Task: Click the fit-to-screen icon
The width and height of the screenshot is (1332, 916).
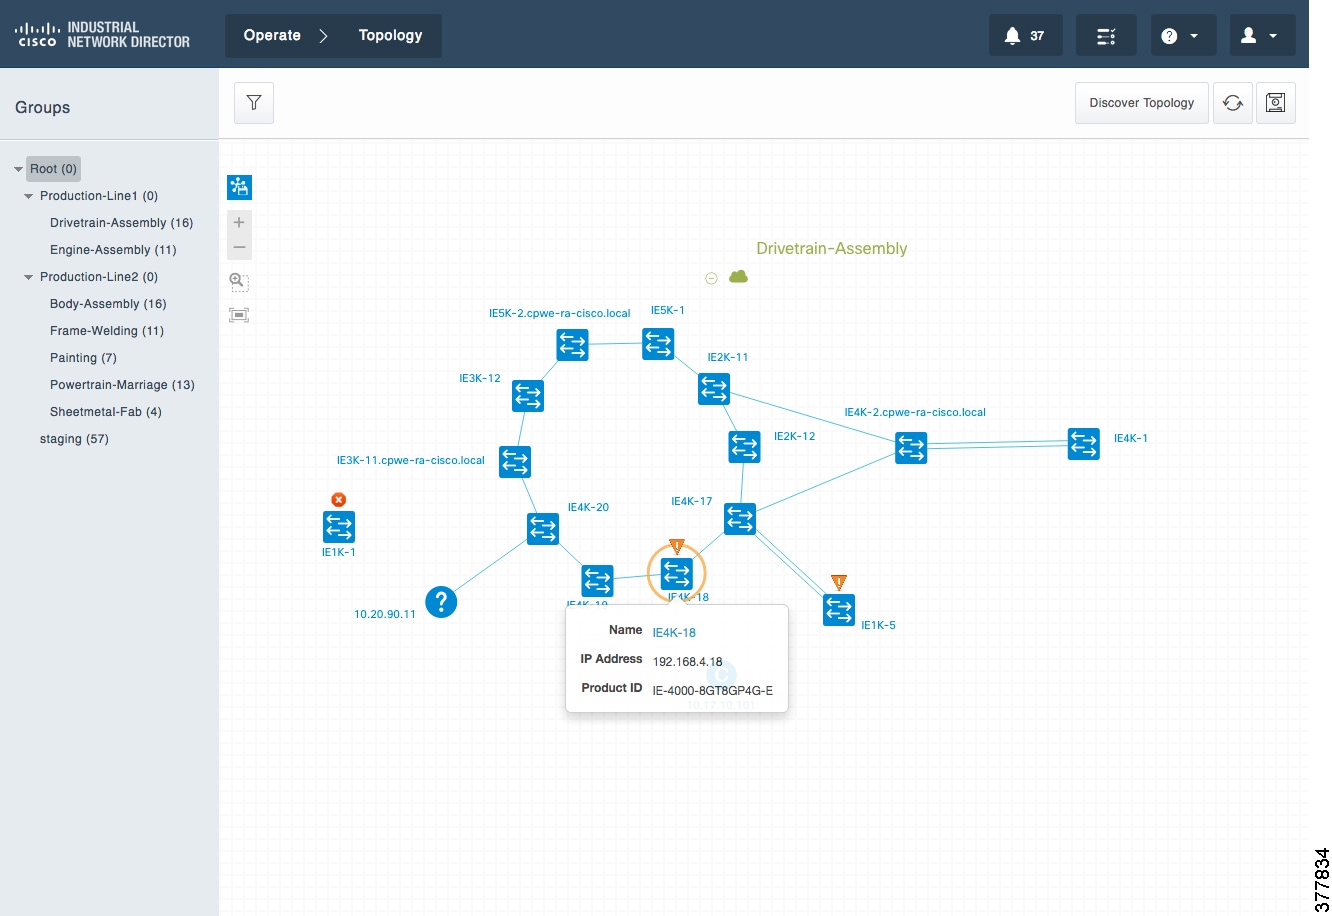Action: pyautogui.click(x=239, y=315)
